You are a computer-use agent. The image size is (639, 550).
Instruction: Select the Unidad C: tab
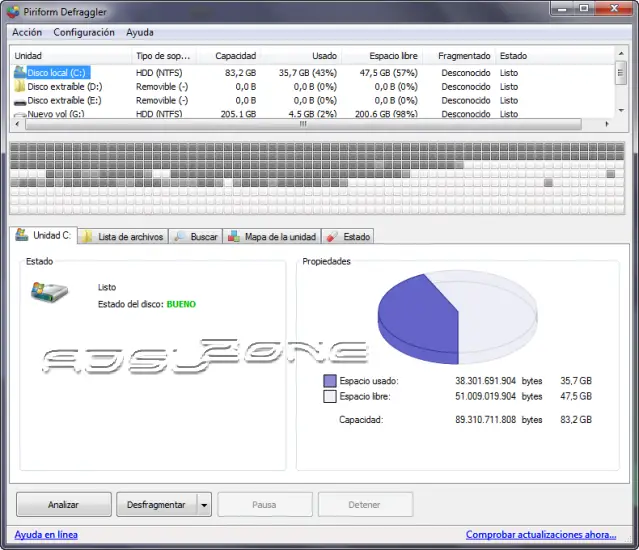tap(43, 235)
